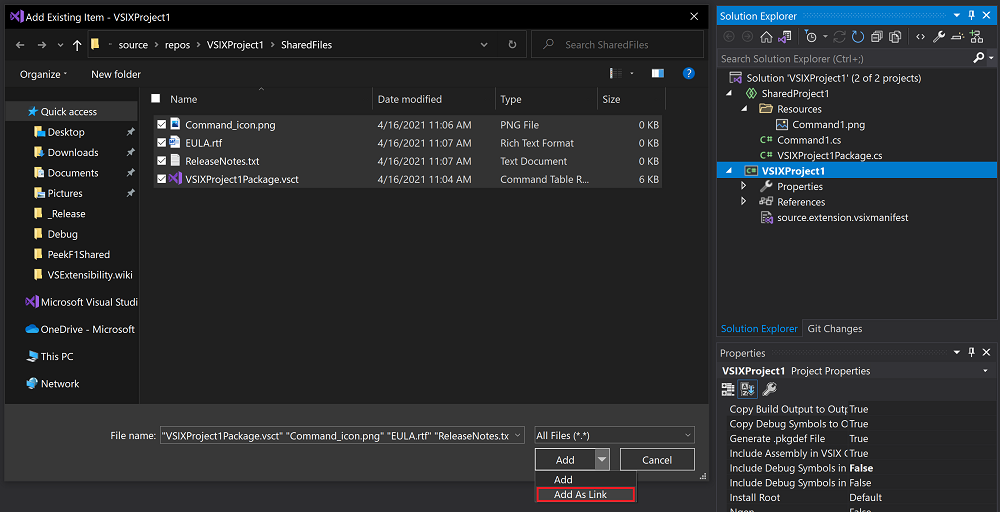Sort properties alphabetically
Viewport: 1000px width, 512px height.
tap(748, 389)
